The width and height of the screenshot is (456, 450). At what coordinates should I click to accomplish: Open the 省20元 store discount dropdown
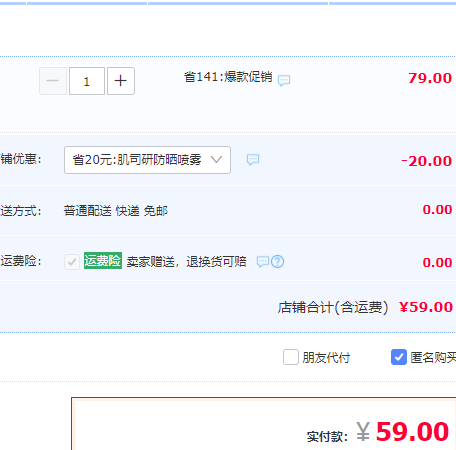point(147,160)
